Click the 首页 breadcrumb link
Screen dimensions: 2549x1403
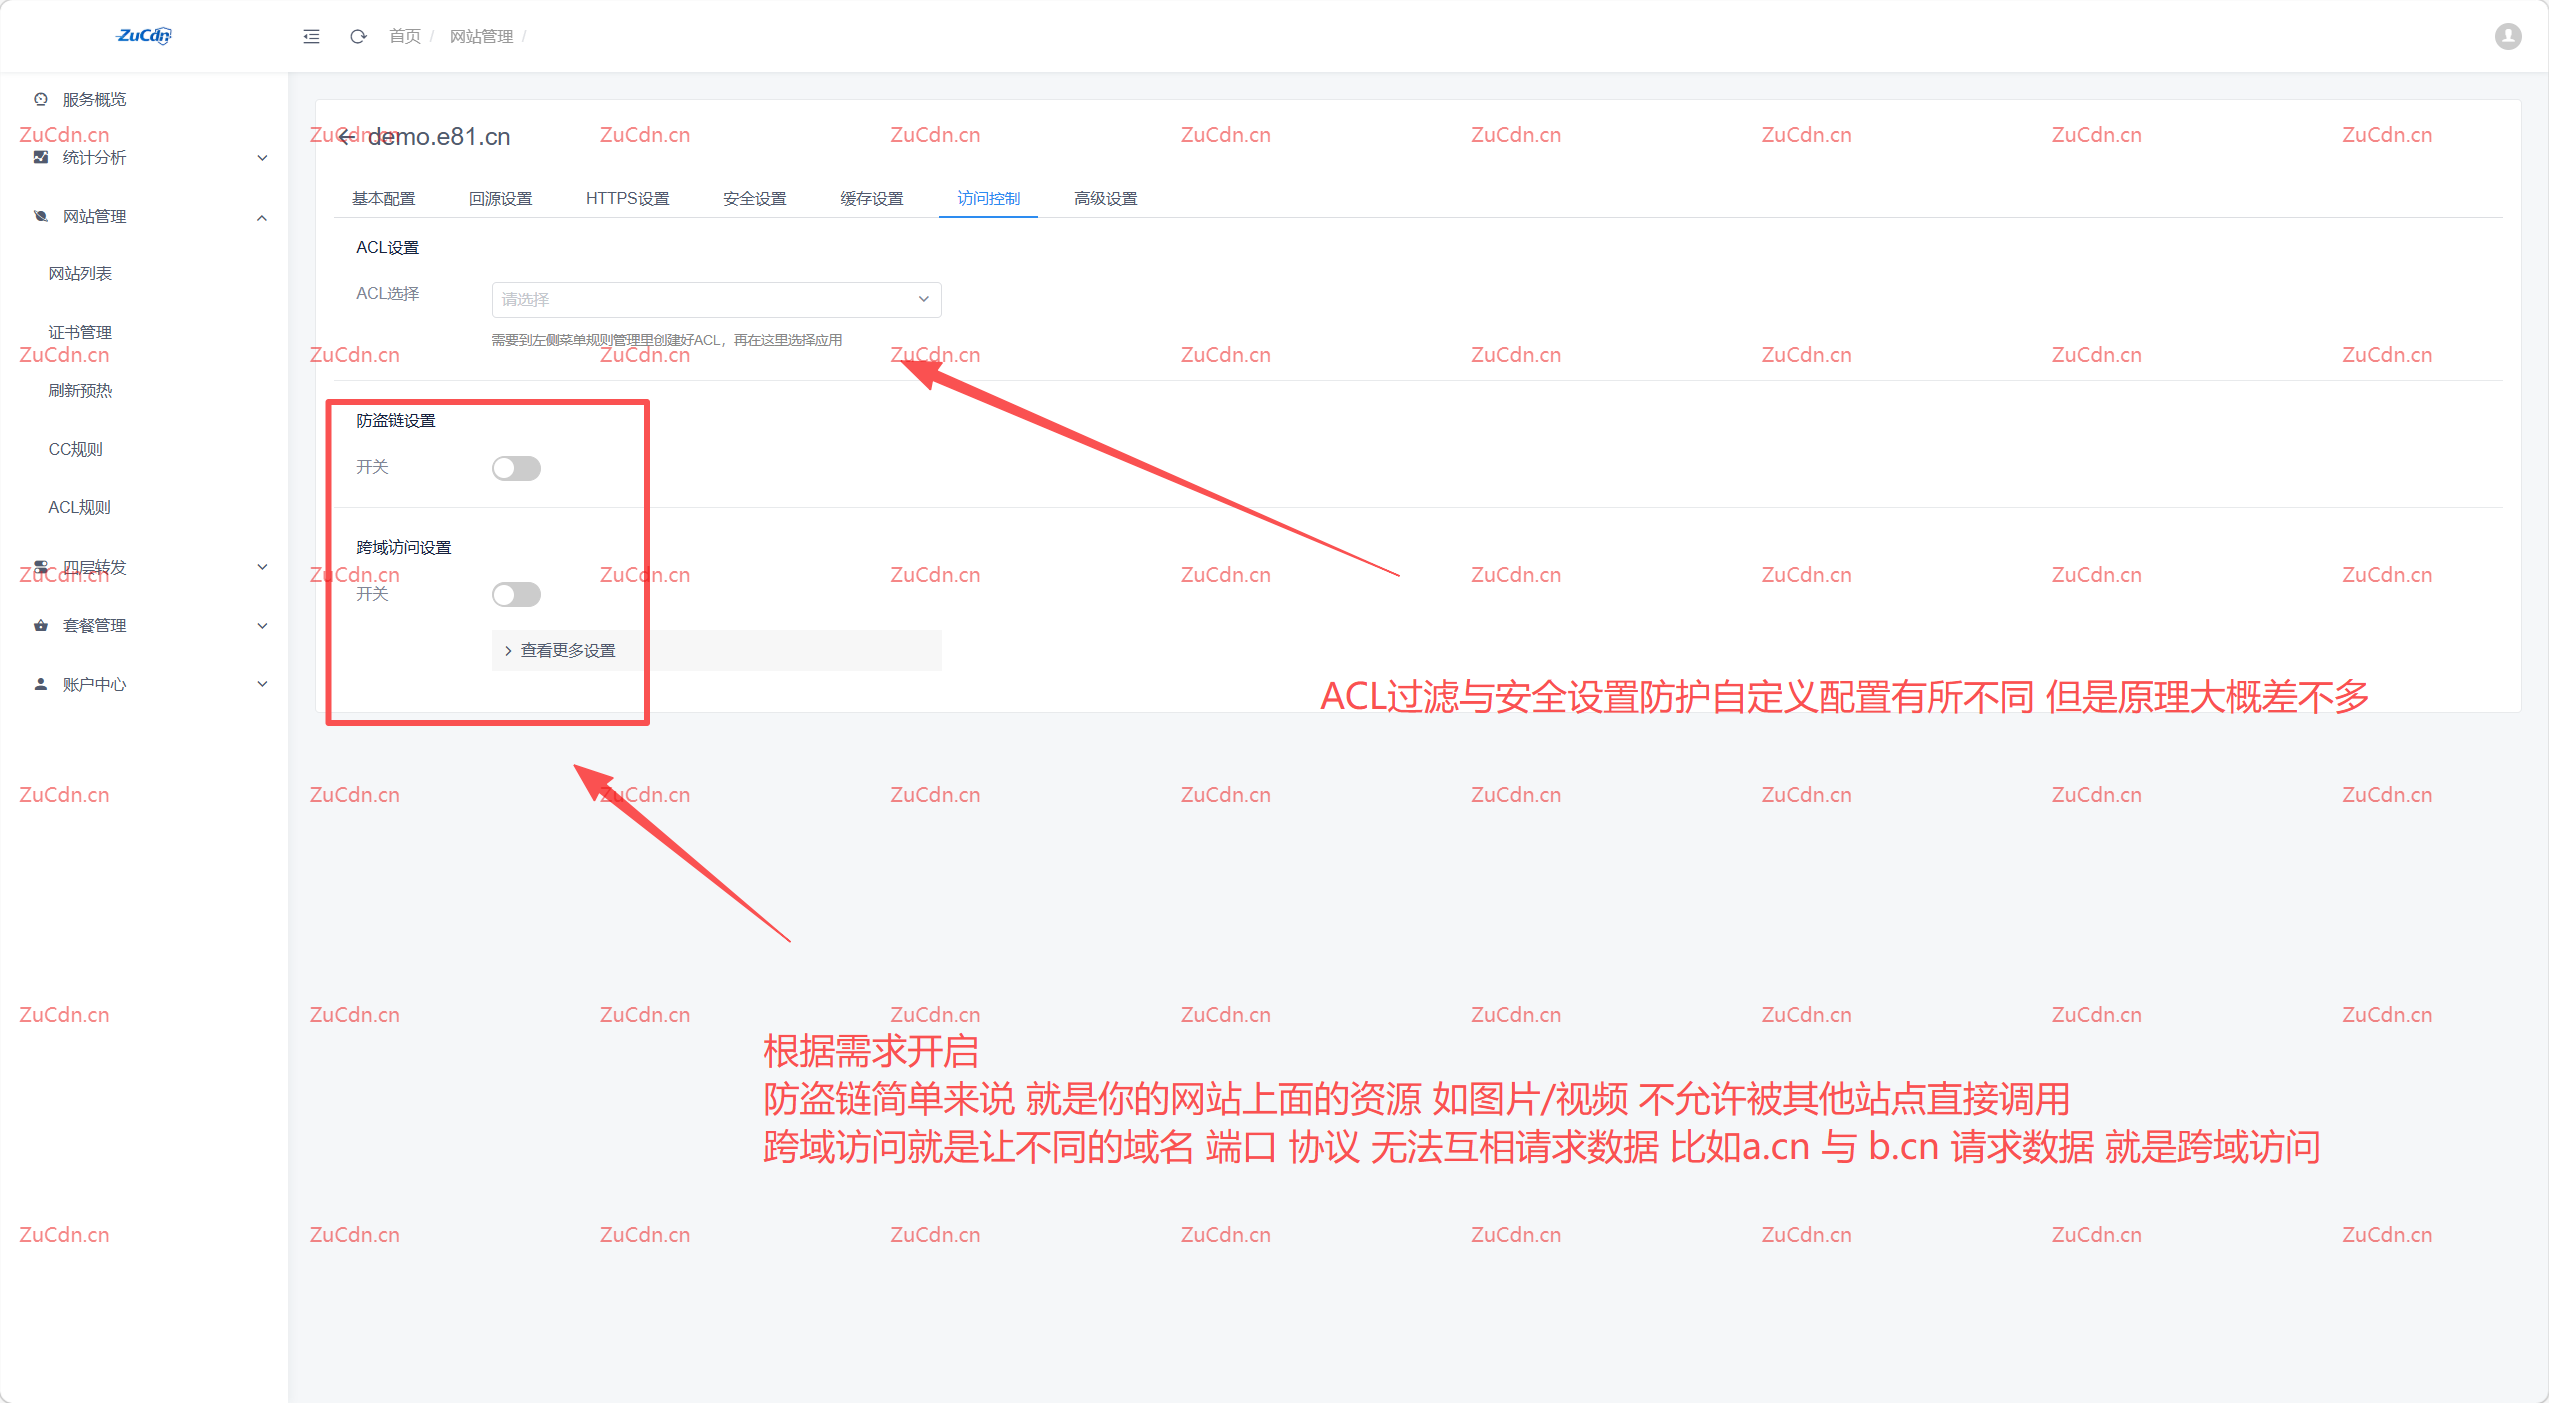[403, 36]
